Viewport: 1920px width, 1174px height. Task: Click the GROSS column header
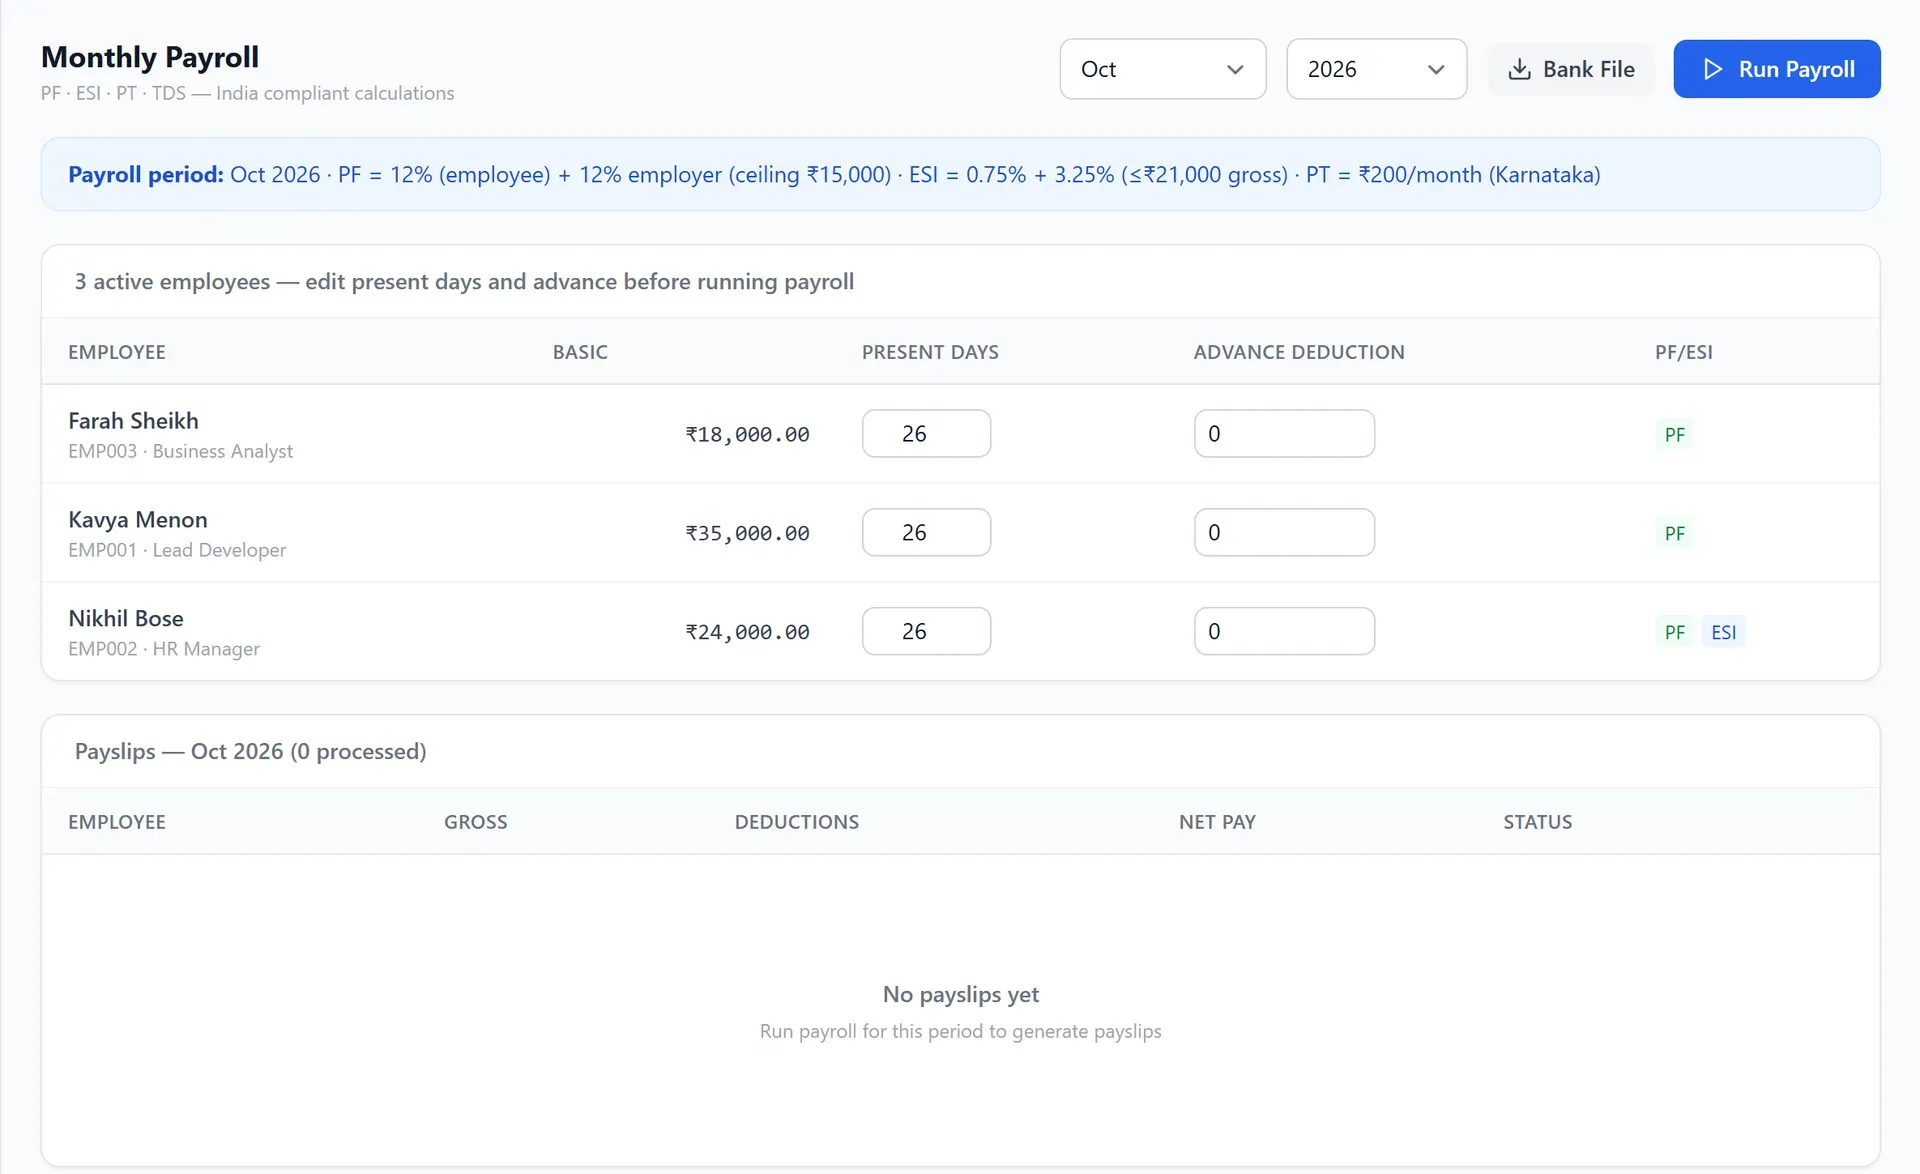pyautogui.click(x=476, y=822)
